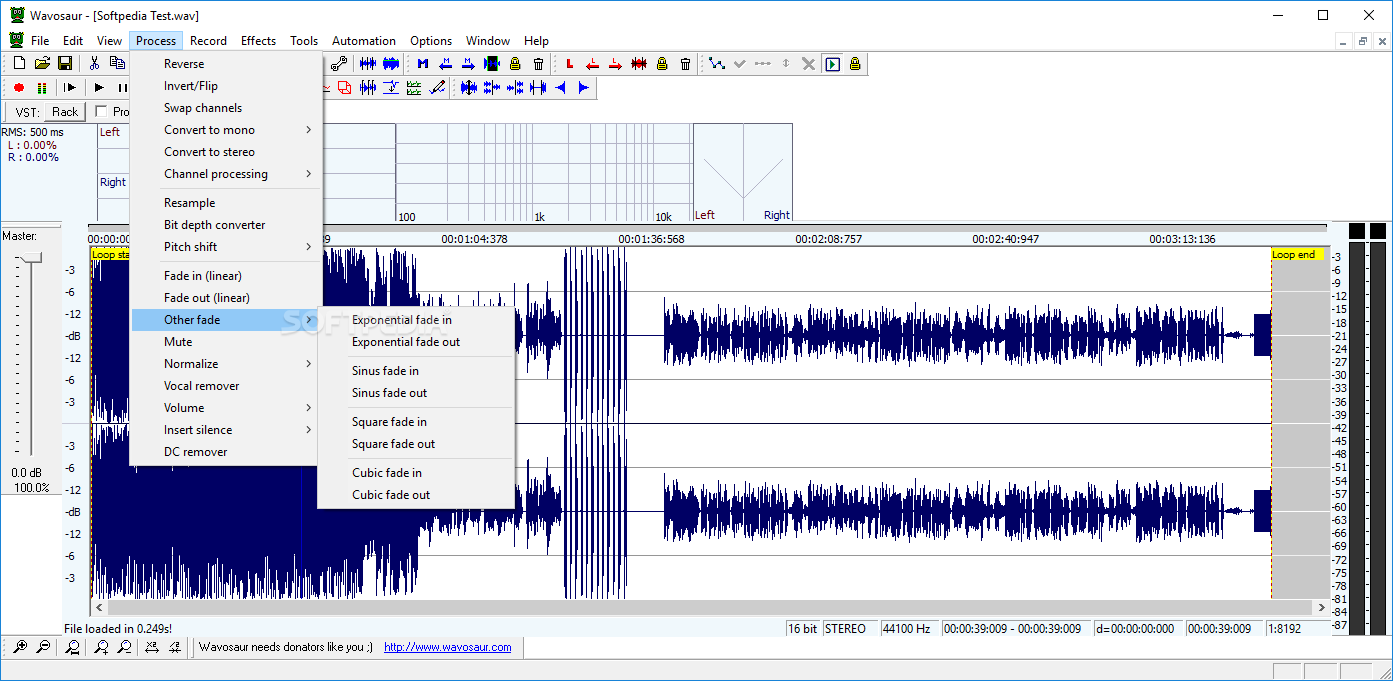Screen dimensions: 1393x681
Task: Click the zoom out magnifier icon
Action: tap(42, 647)
